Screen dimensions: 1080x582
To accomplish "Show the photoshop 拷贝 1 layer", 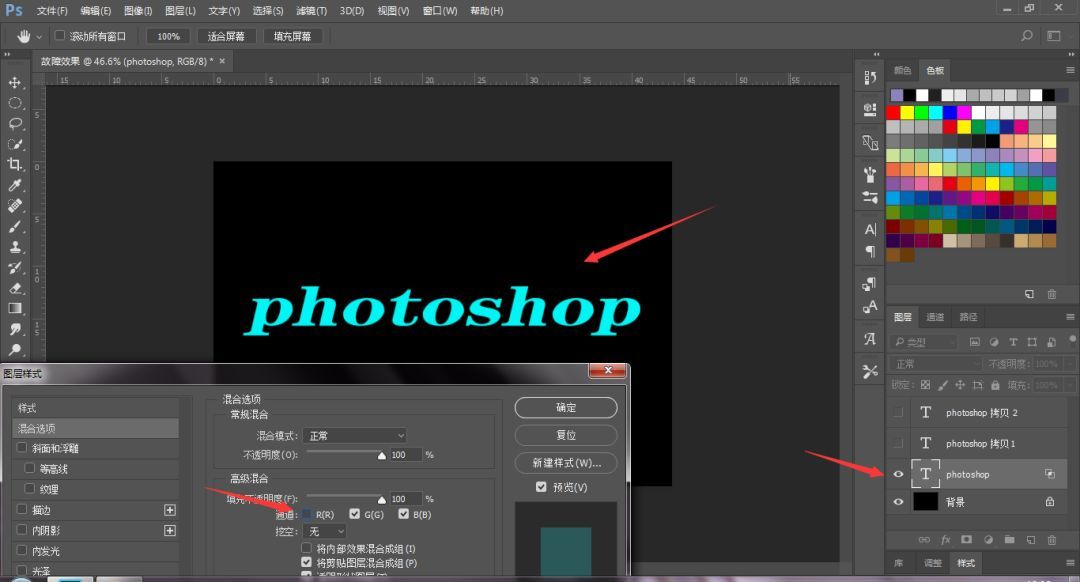I will [898, 443].
